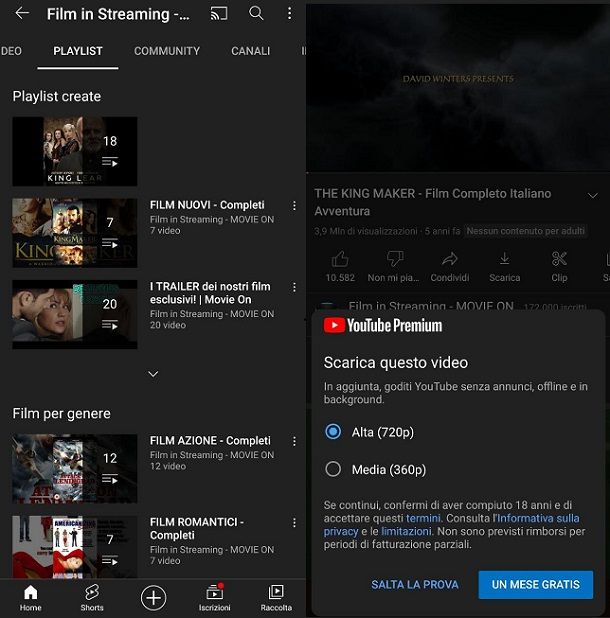Click Nessun contenuto per adulti label

pos(525,231)
